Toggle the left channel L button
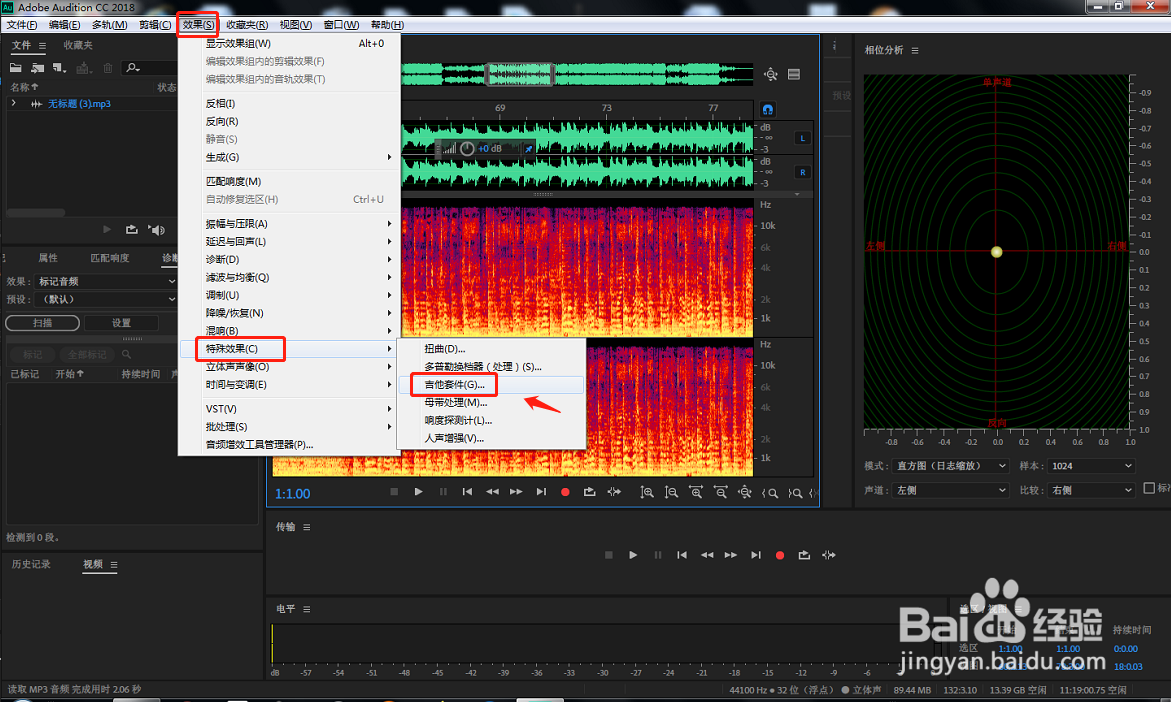1171x702 pixels. [x=803, y=138]
